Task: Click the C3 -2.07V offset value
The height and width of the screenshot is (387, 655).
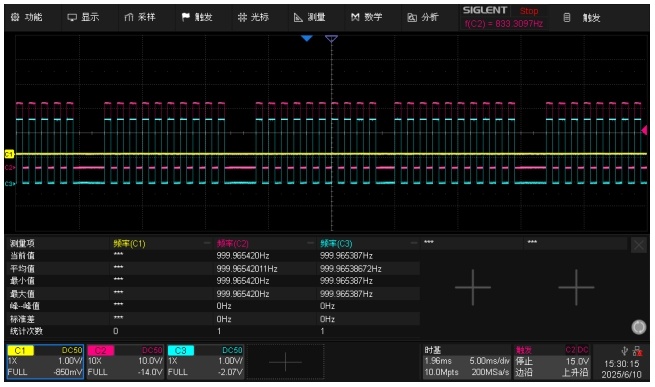Action: click(x=230, y=372)
